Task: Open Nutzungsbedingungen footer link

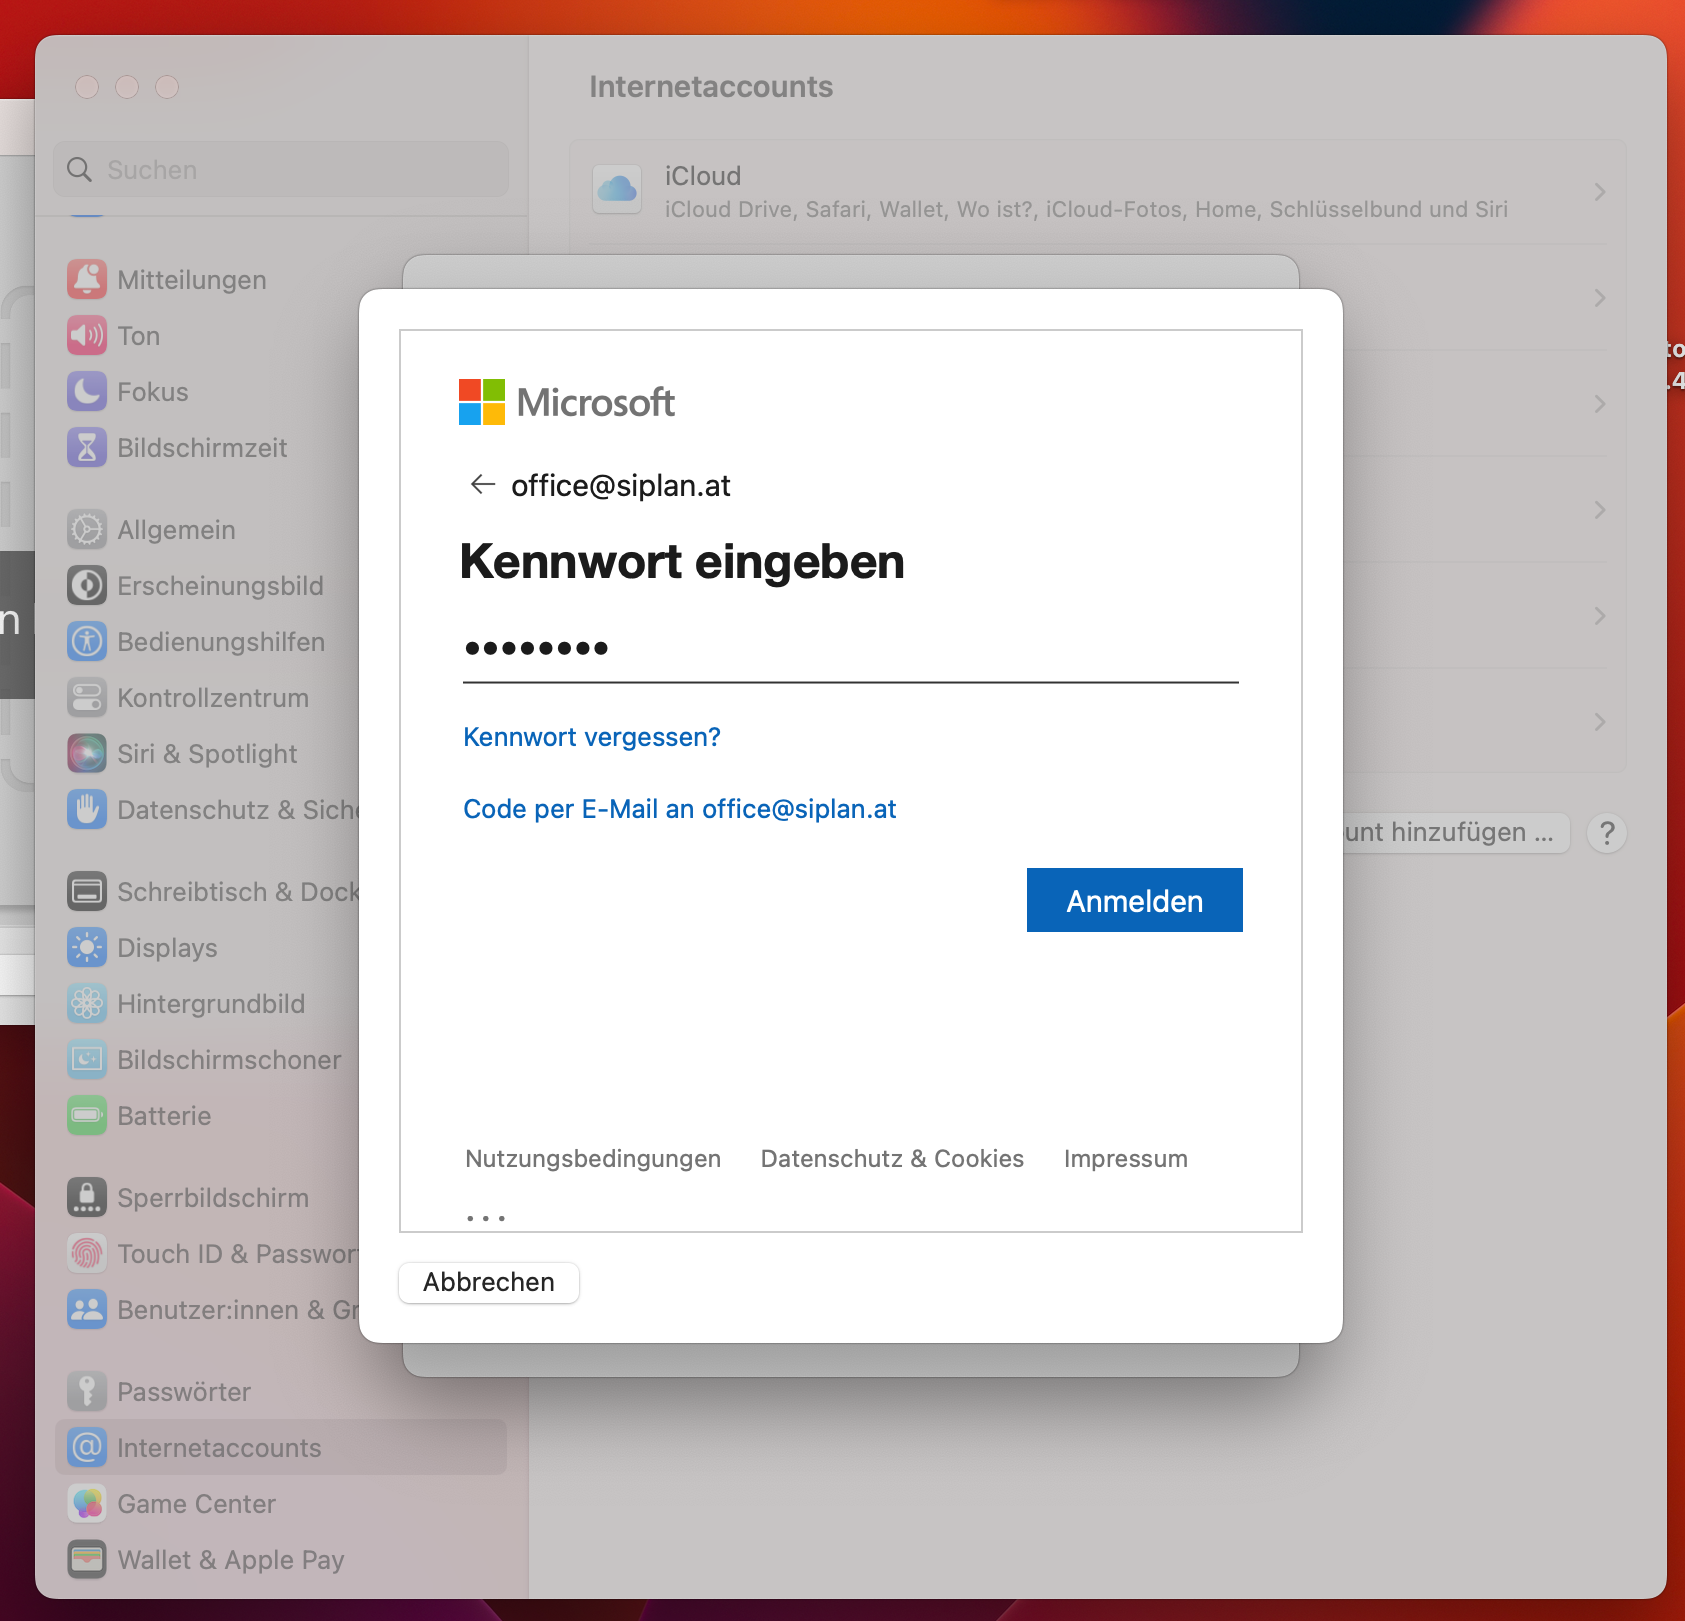Action: [x=593, y=1159]
